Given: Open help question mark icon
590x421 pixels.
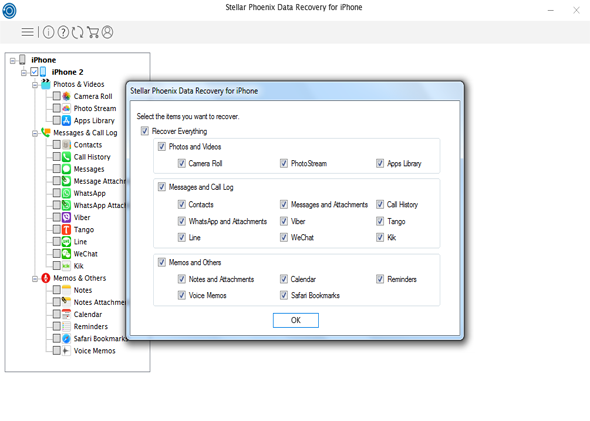Looking at the screenshot, I should pos(63,32).
